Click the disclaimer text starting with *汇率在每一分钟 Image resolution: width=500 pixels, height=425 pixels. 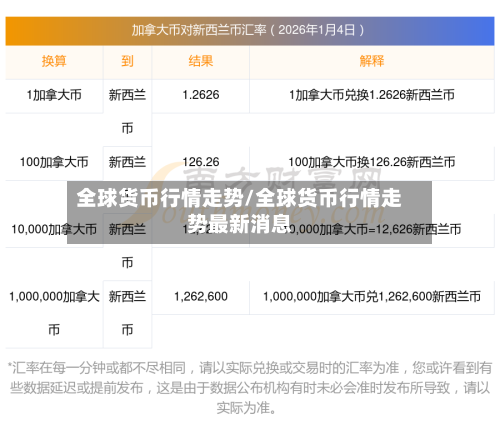[249, 388]
